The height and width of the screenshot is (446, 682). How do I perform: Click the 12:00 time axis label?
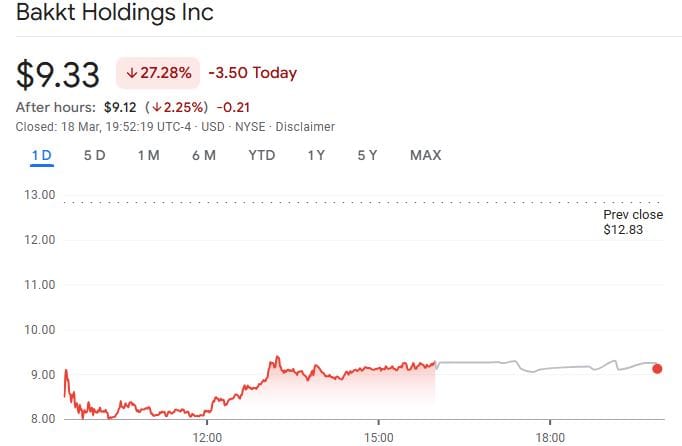coord(207,438)
